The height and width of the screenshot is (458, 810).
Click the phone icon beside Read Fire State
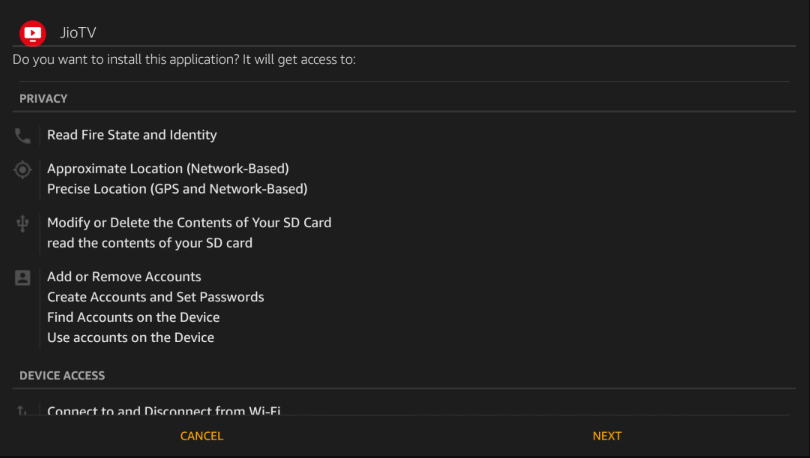click(x=23, y=136)
